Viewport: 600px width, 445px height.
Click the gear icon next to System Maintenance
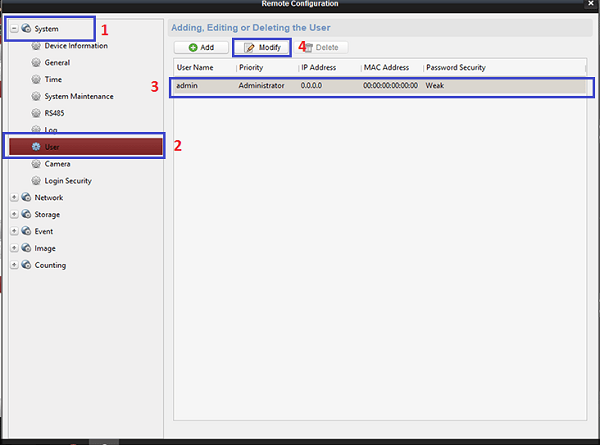point(36,96)
